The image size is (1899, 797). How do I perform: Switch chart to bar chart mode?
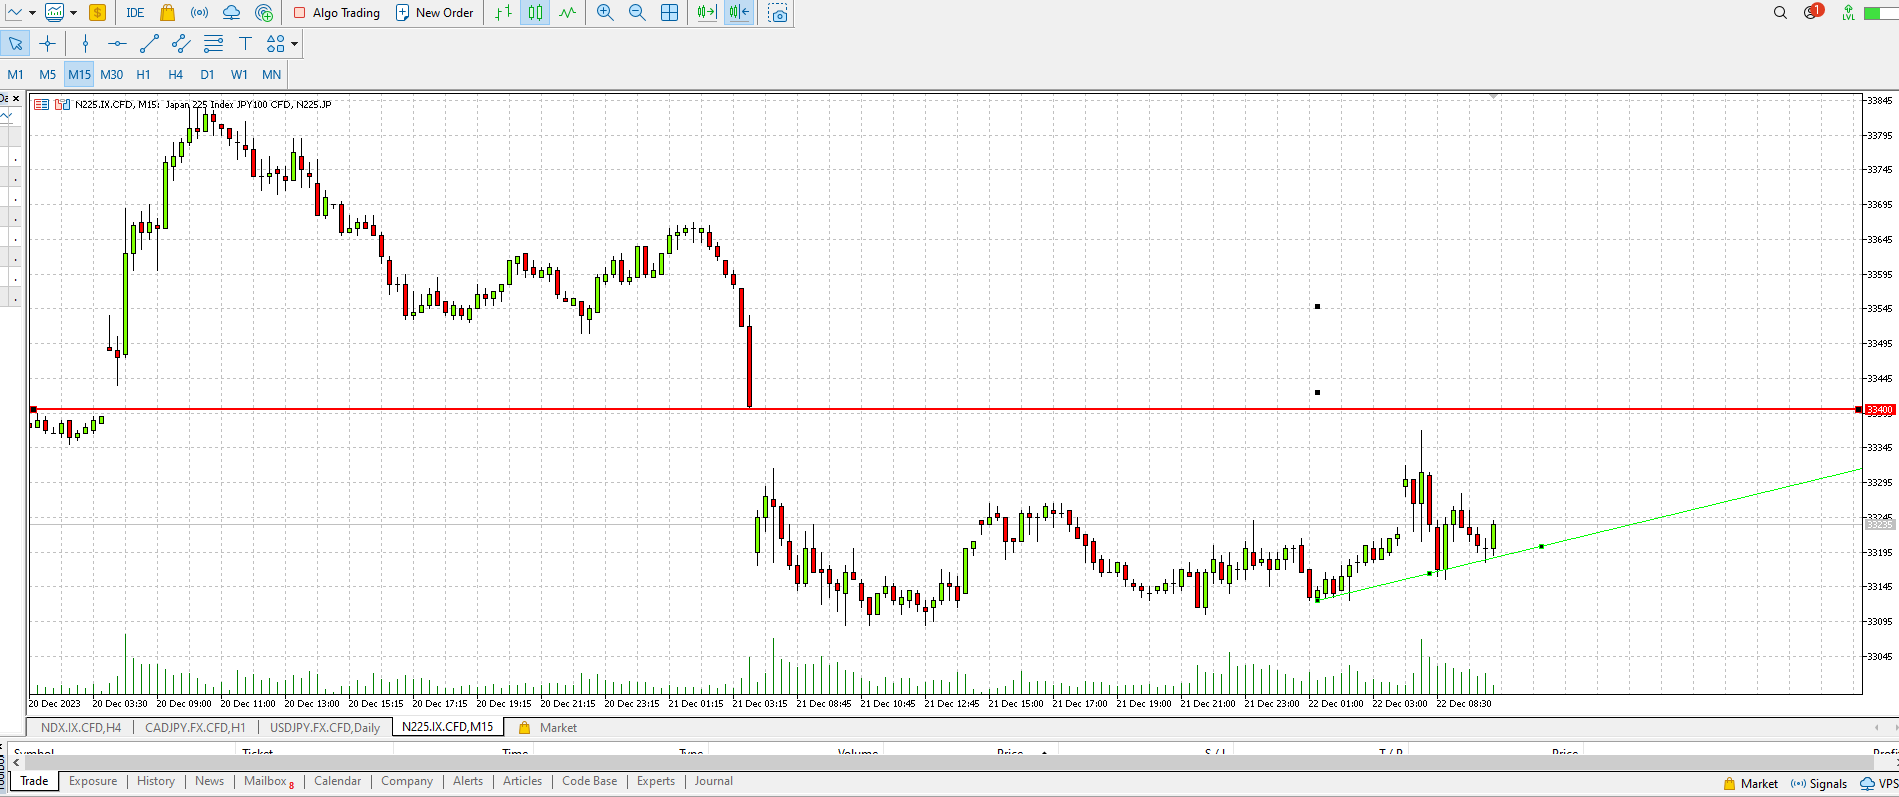click(x=504, y=13)
